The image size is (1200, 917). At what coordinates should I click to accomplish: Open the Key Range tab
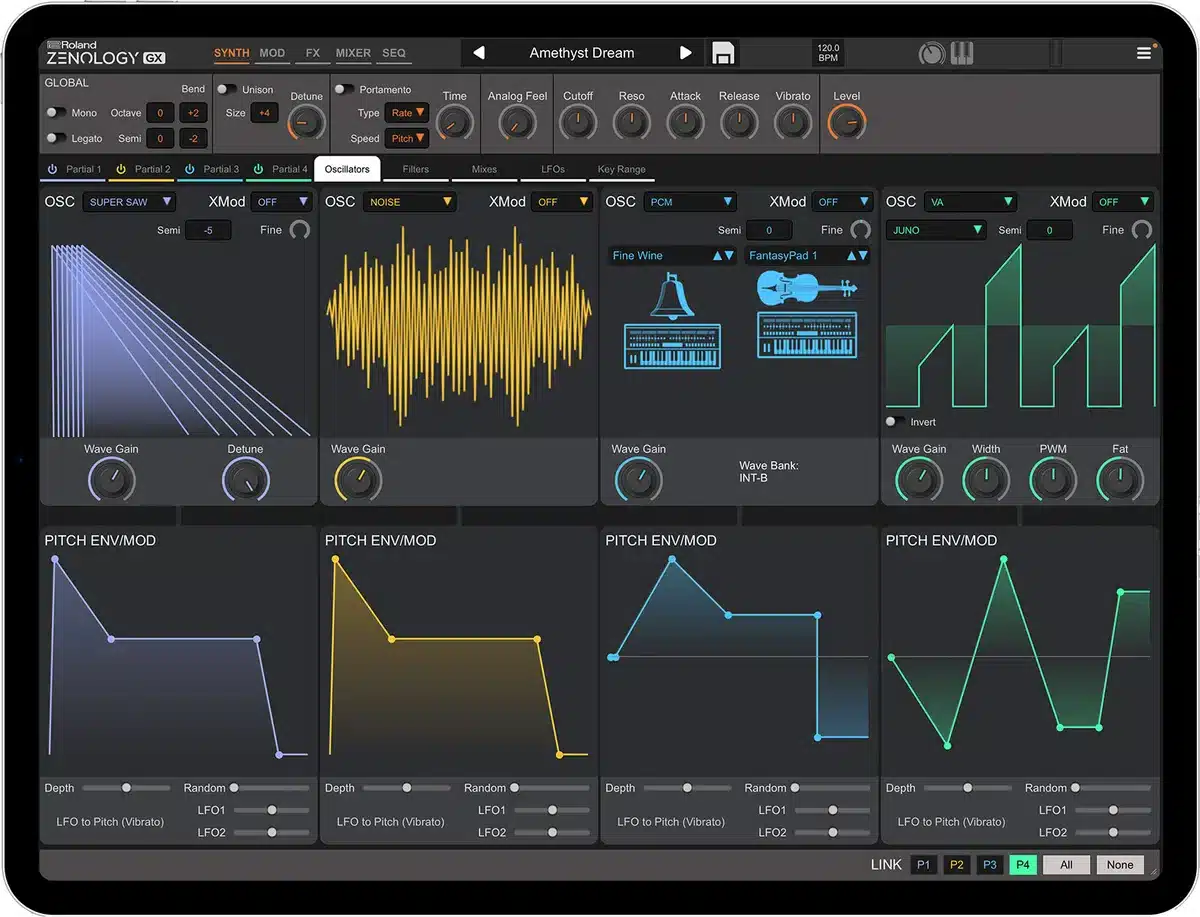(x=622, y=170)
